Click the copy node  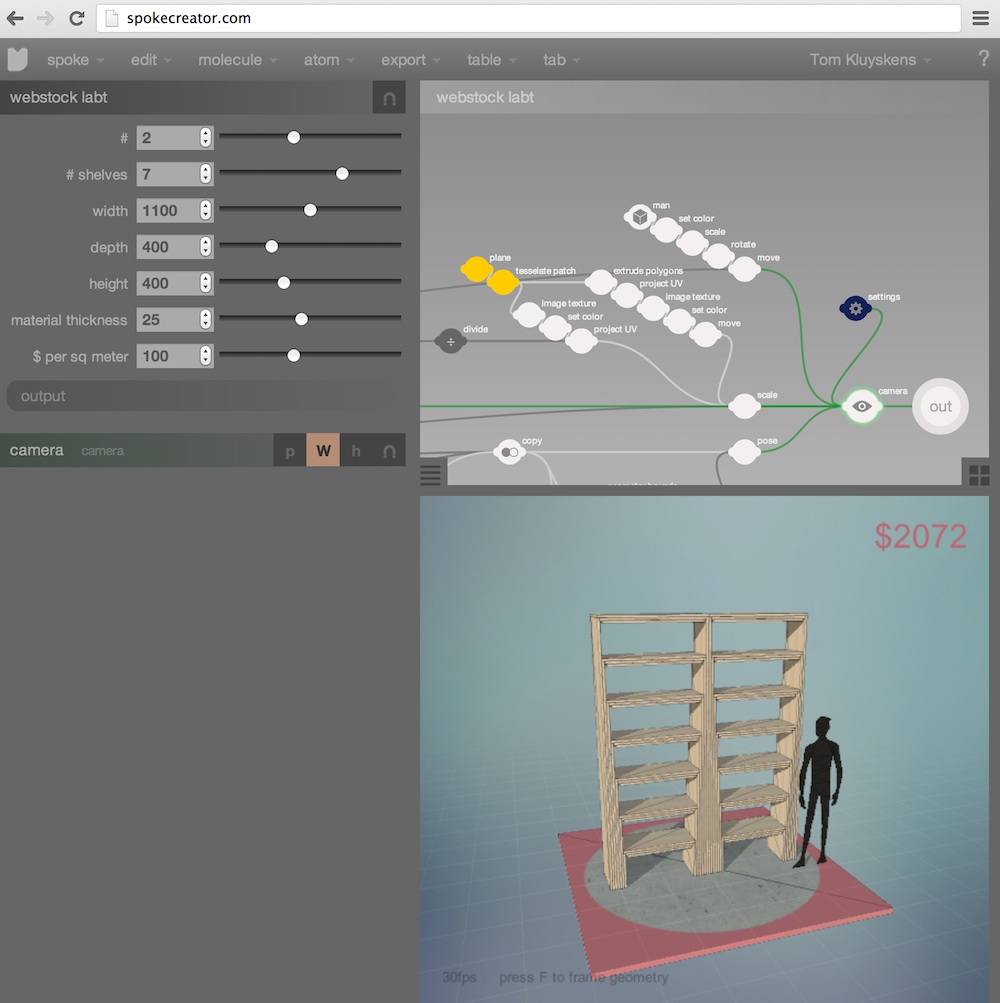509,451
